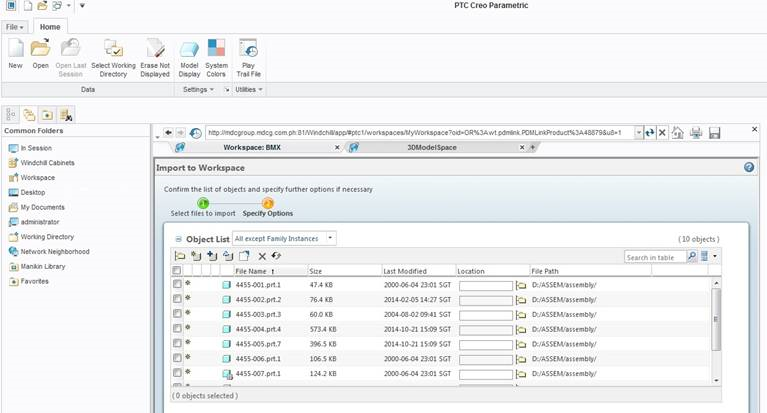Switch to Workspace: BMX tab
767x413 pixels.
(x=252, y=147)
